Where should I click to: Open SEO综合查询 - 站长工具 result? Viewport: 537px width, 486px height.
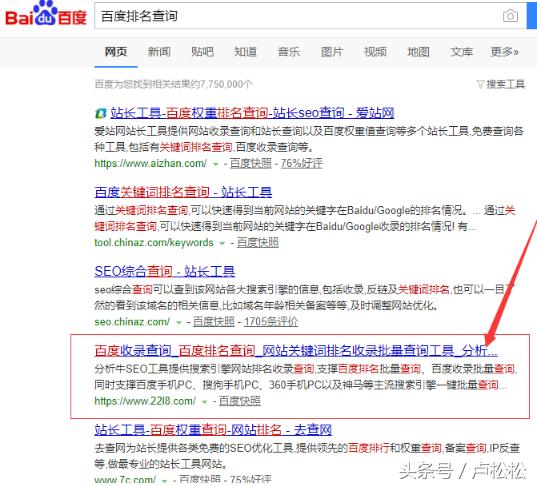click(x=165, y=271)
